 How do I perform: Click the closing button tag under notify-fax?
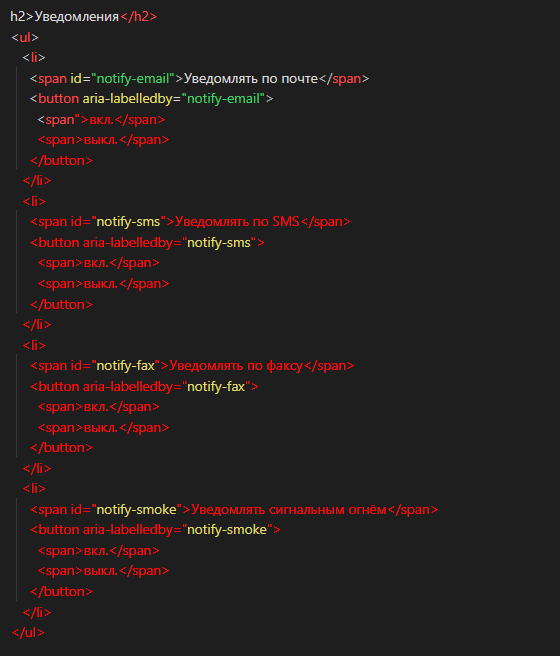[61, 448]
